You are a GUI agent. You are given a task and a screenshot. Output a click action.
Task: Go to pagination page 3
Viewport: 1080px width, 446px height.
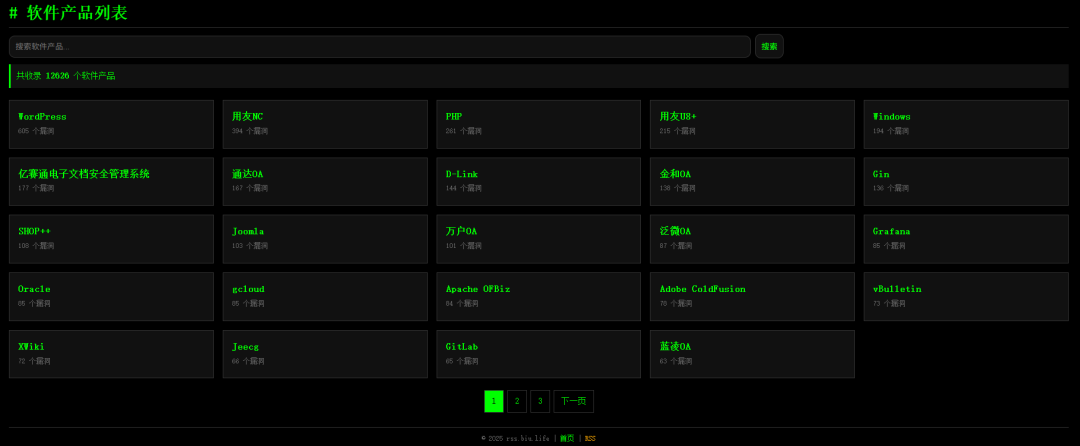tap(540, 401)
